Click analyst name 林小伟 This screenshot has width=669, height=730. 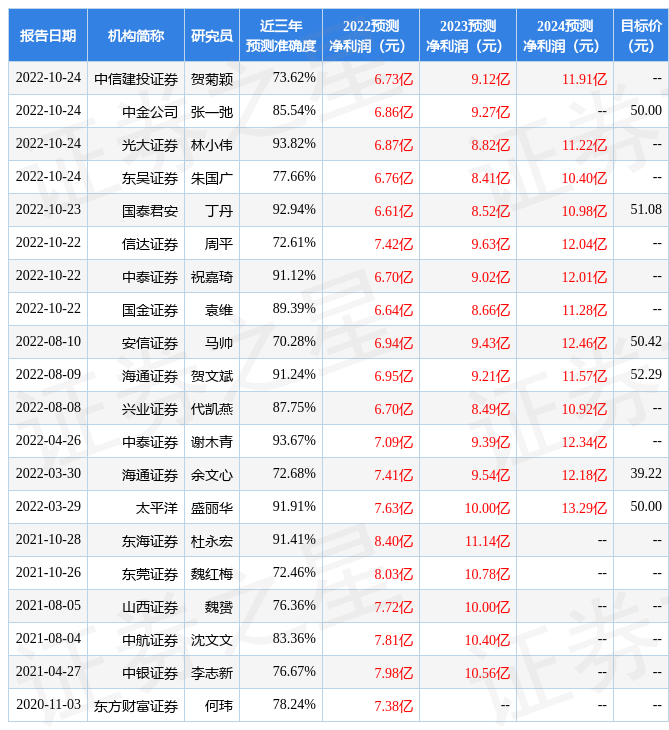(x=212, y=145)
